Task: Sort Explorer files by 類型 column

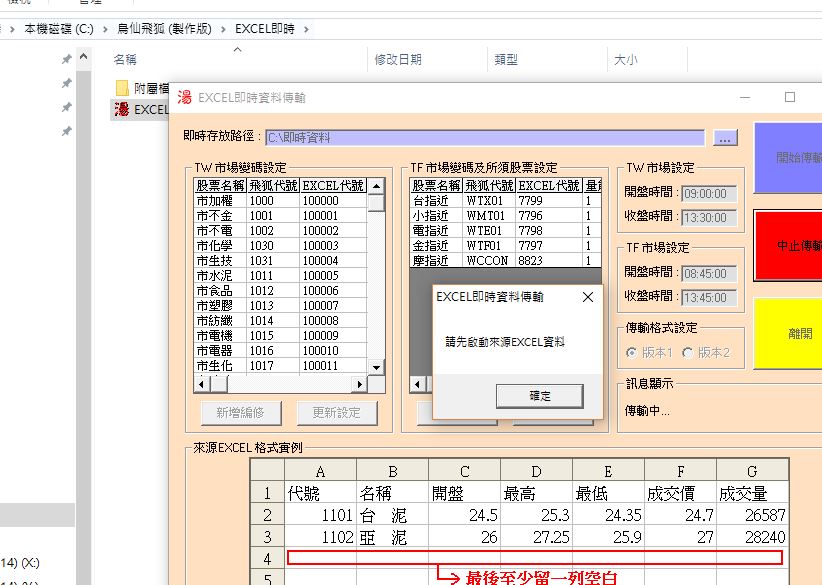Action: 506,60
